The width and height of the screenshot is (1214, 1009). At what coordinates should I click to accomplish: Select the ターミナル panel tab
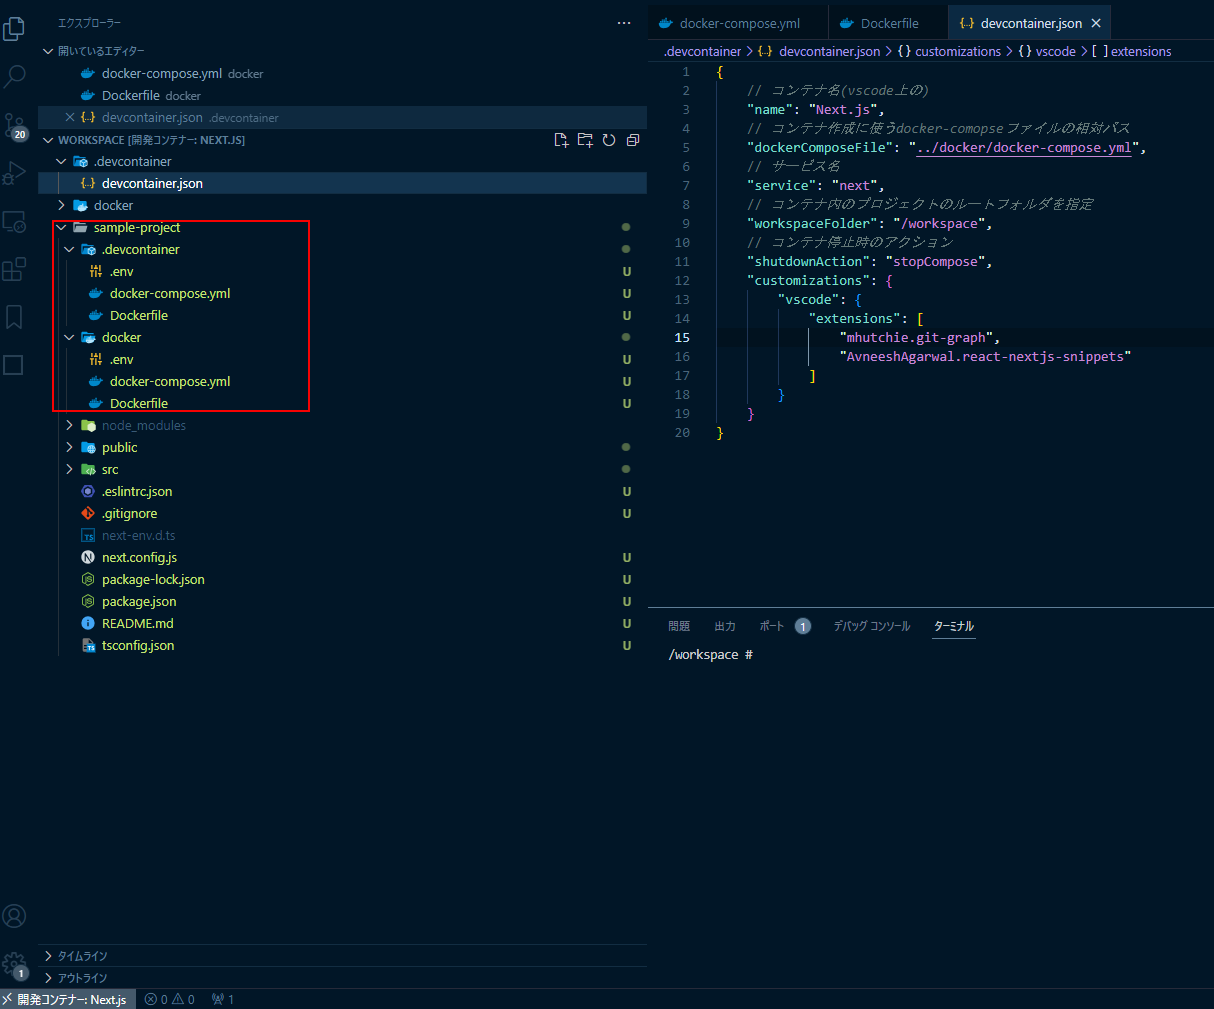pos(954,626)
